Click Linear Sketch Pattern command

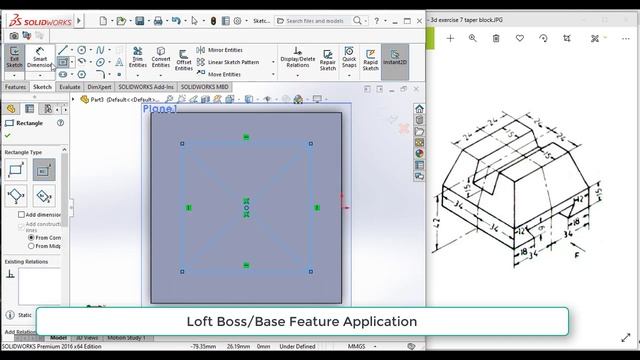[x=228, y=62]
